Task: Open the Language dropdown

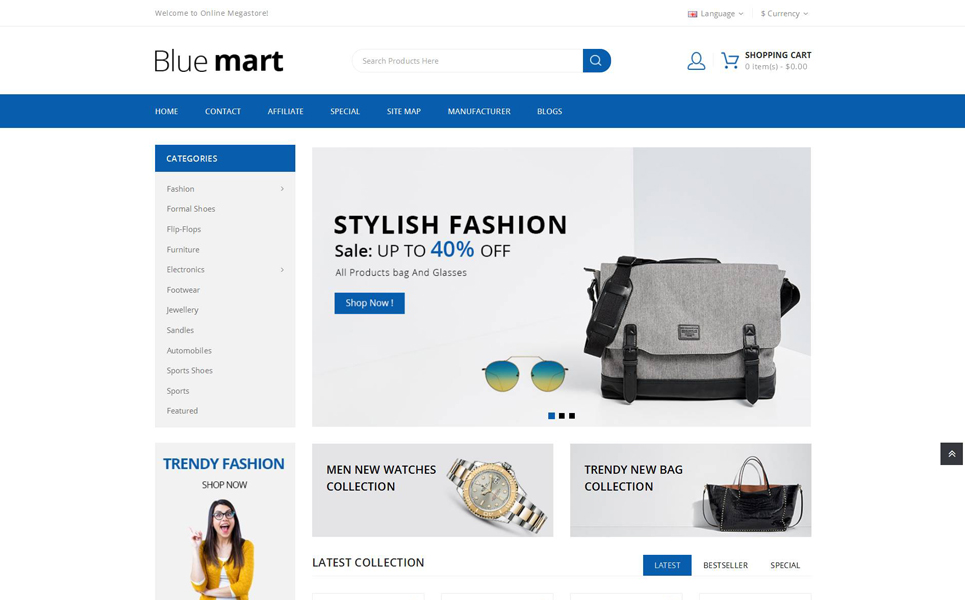Action: 716,14
